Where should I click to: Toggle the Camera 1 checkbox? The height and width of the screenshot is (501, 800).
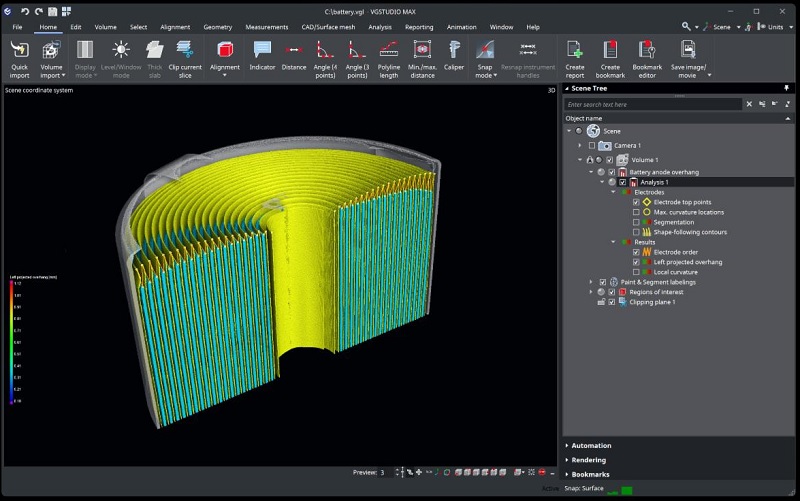[592, 145]
